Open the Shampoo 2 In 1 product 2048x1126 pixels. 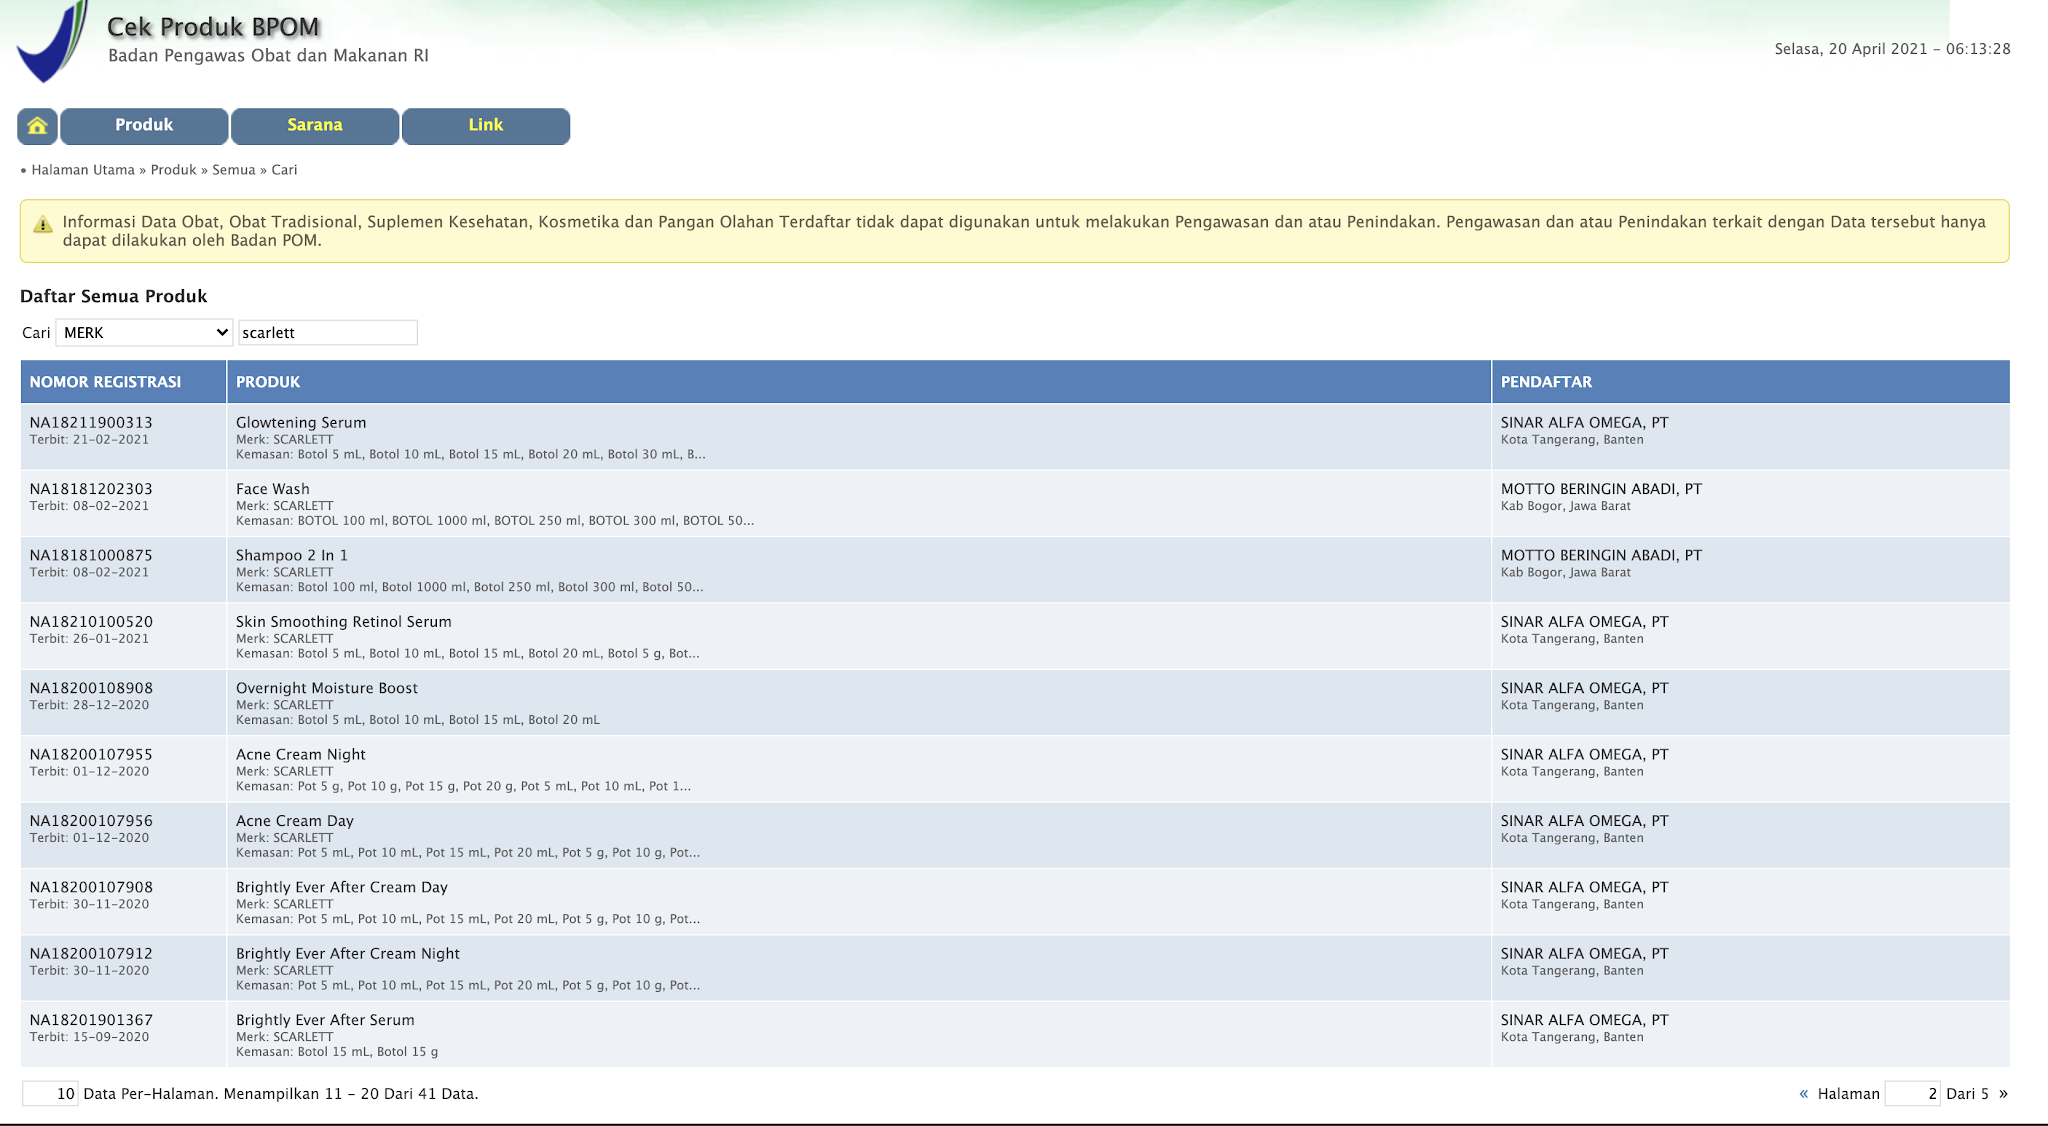292,555
